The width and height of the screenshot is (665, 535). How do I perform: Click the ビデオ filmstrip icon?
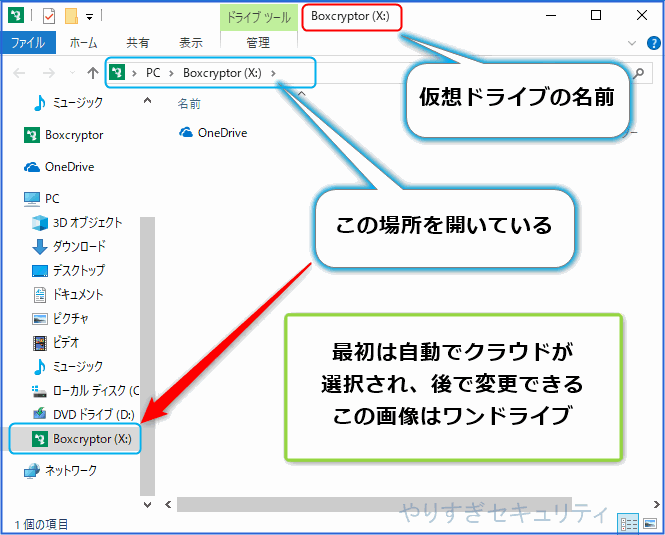(x=40, y=343)
